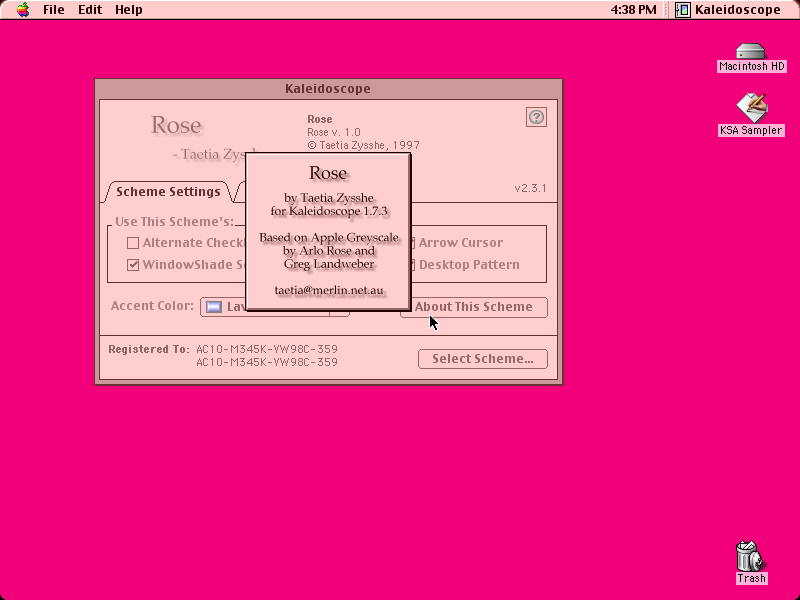Click the 'for Kaleidoscope 1.7.3' line
800x600 pixels.
pos(329,211)
